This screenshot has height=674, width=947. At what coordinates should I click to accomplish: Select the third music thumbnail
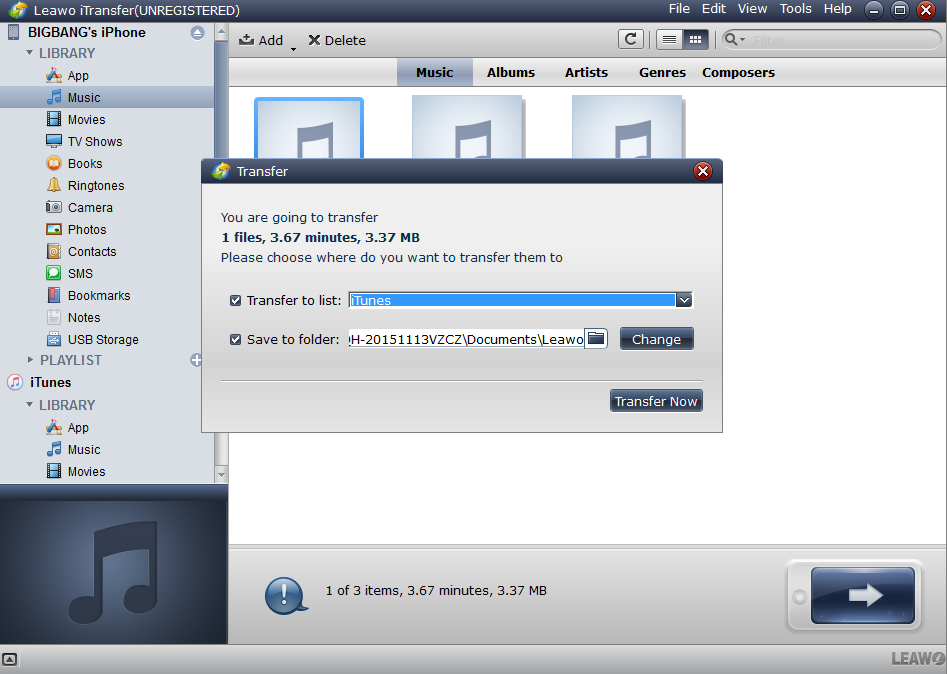tap(628, 127)
